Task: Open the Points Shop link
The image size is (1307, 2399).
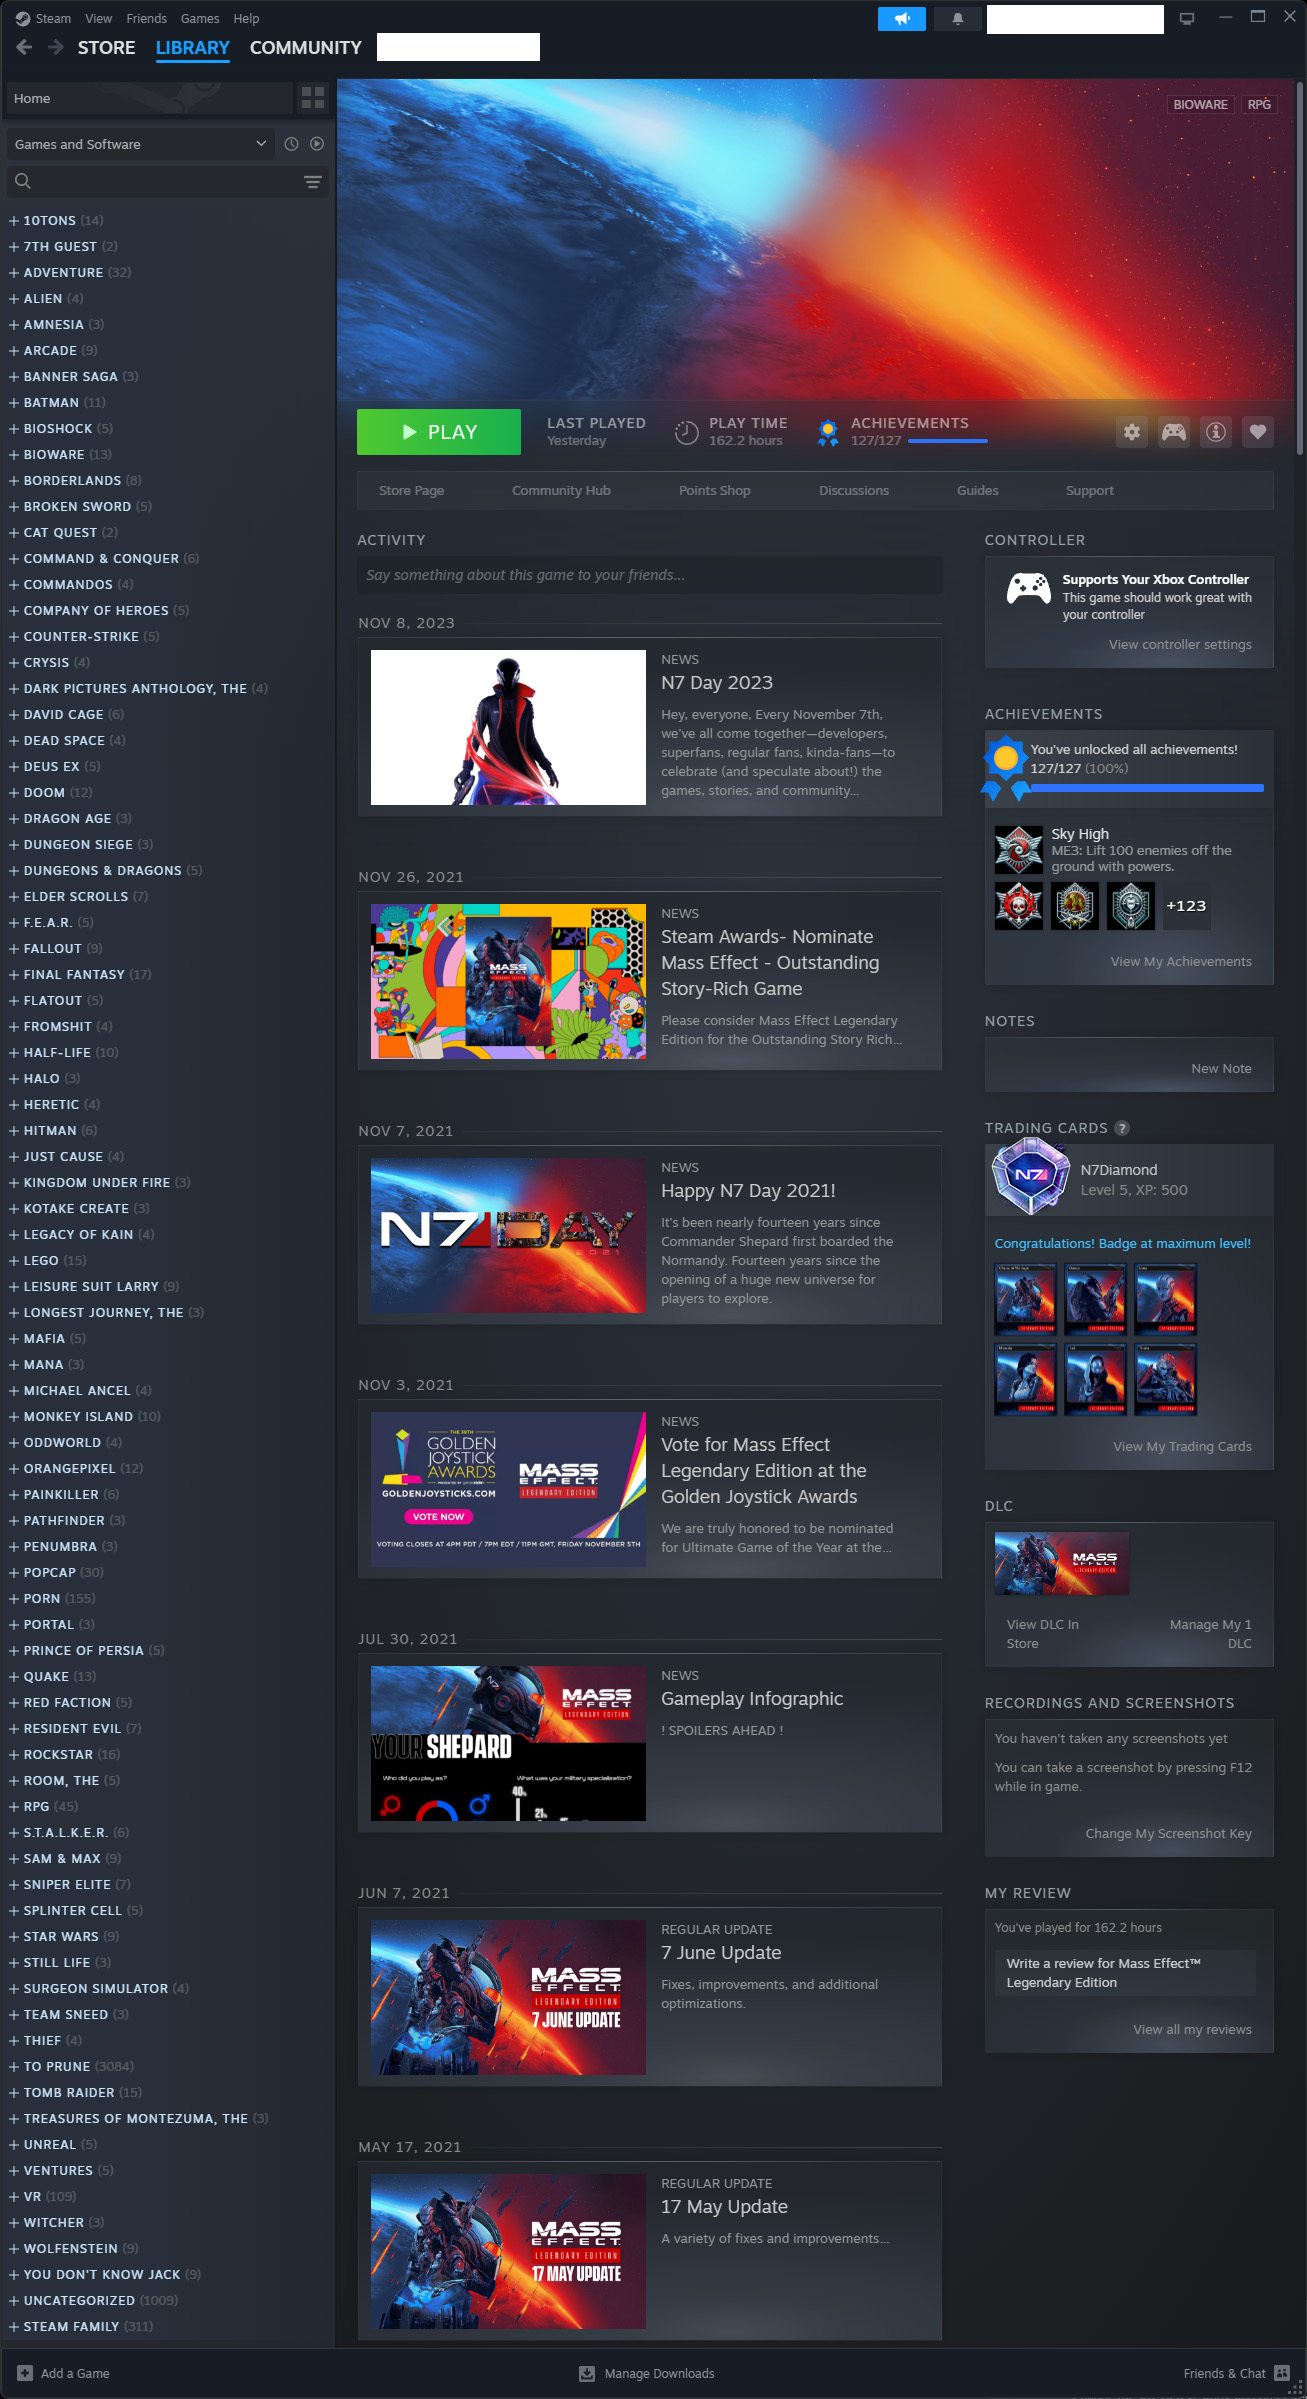Action: pos(715,490)
